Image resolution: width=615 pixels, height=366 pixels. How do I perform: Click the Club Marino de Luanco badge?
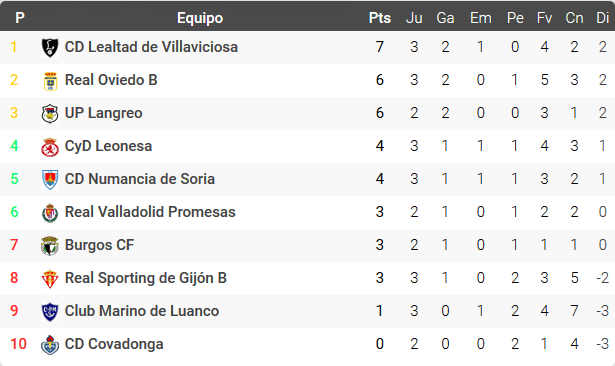50,312
